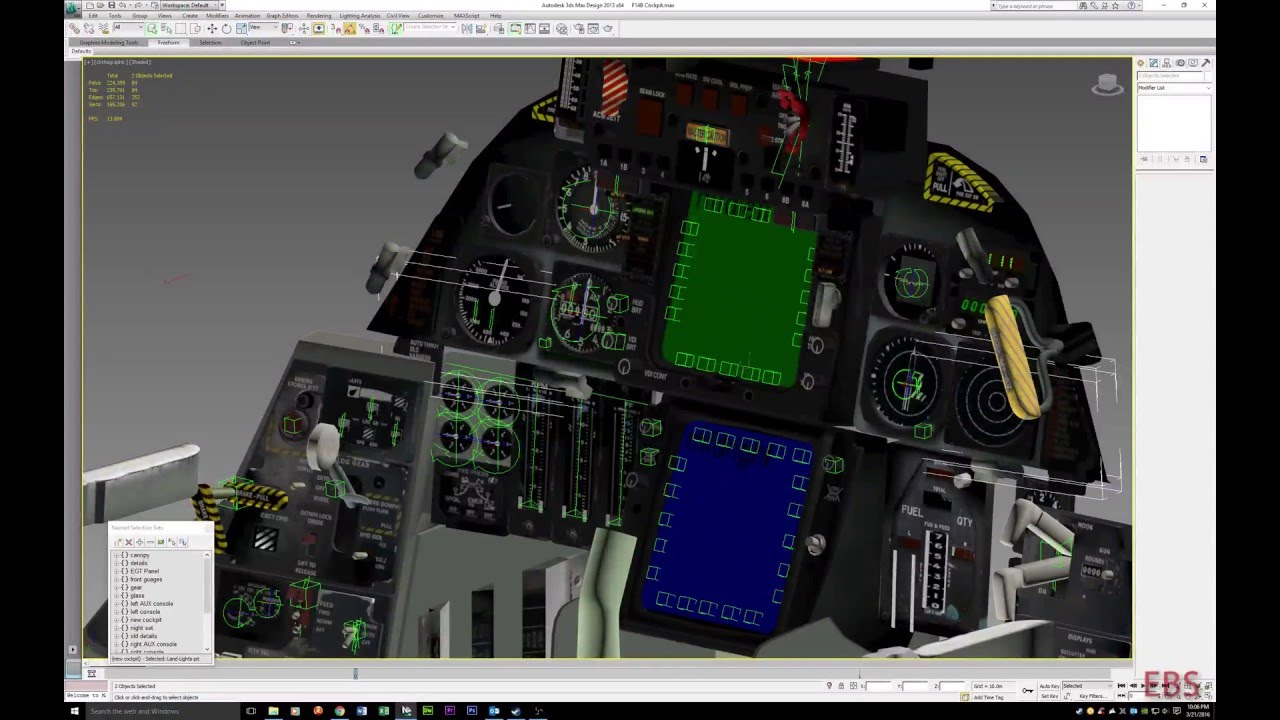Open the Motion command panel tab
Screen dimensions: 1280x720
pos(1180,63)
